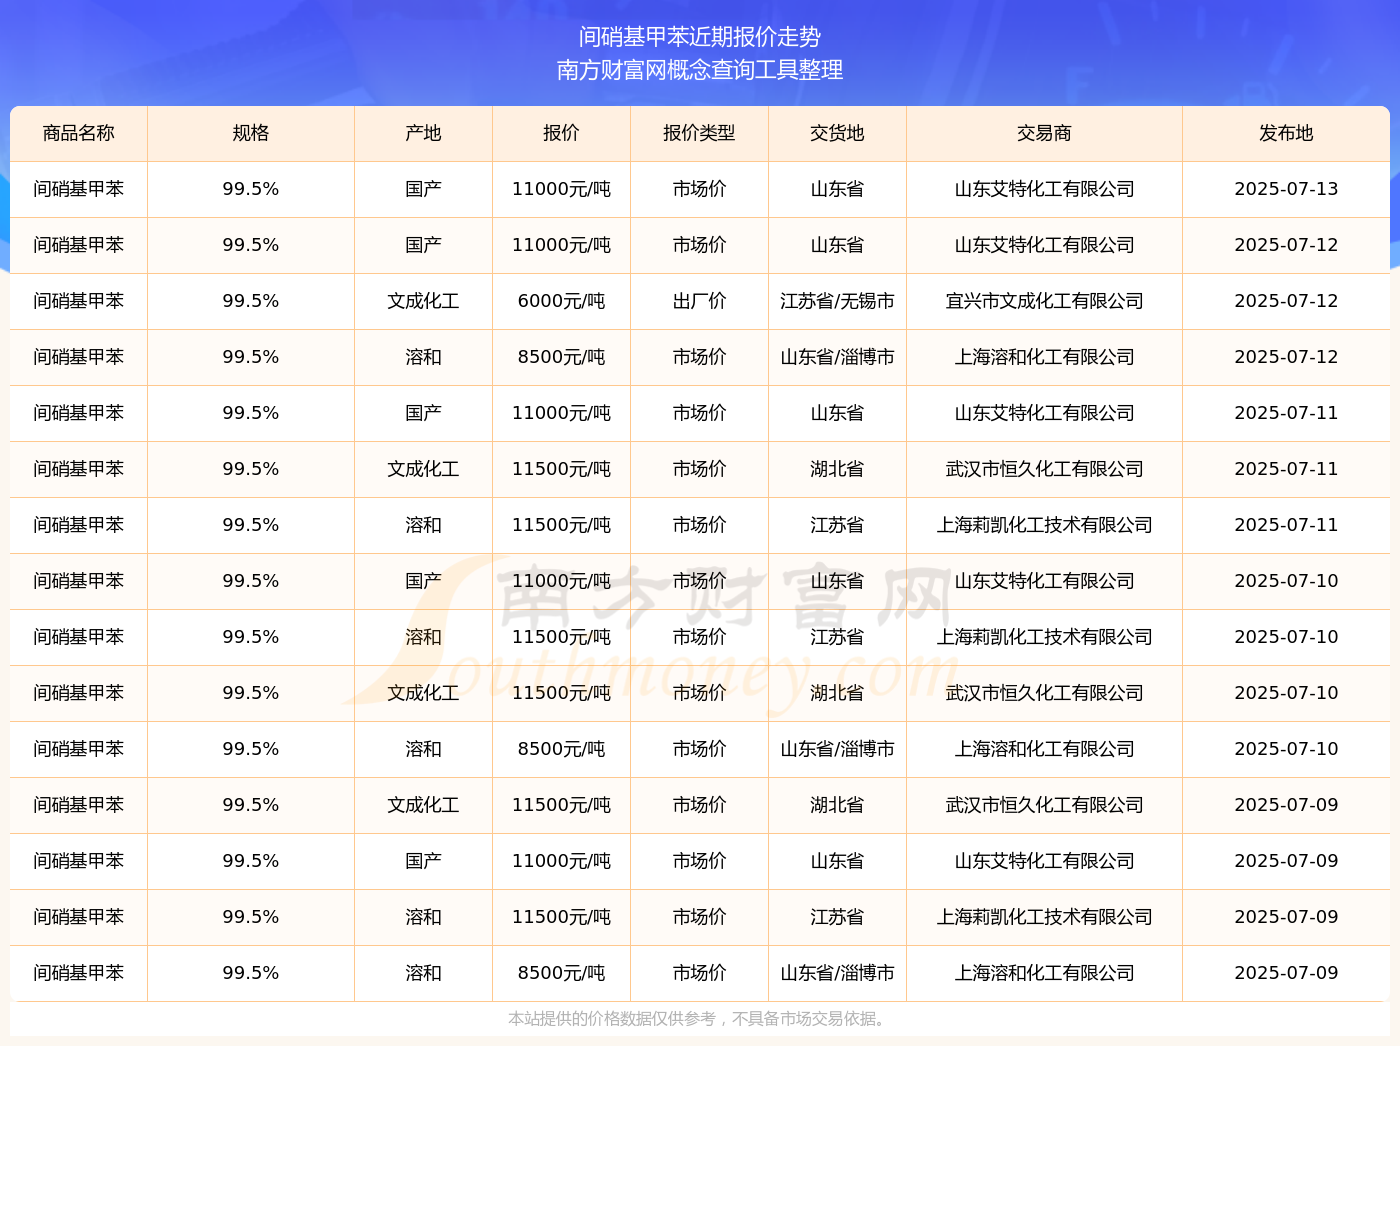Click 上海溶和化工有限公司 in the 2025-07-09 row
This screenshot has width=1400, height=1205.
(1044, 973)
